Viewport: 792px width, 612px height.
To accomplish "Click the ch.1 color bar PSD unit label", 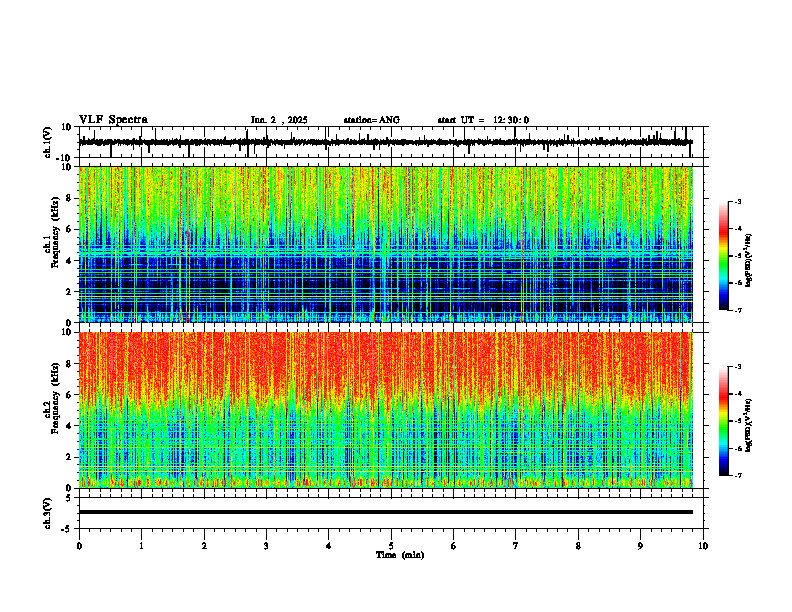I will [749, 260].
